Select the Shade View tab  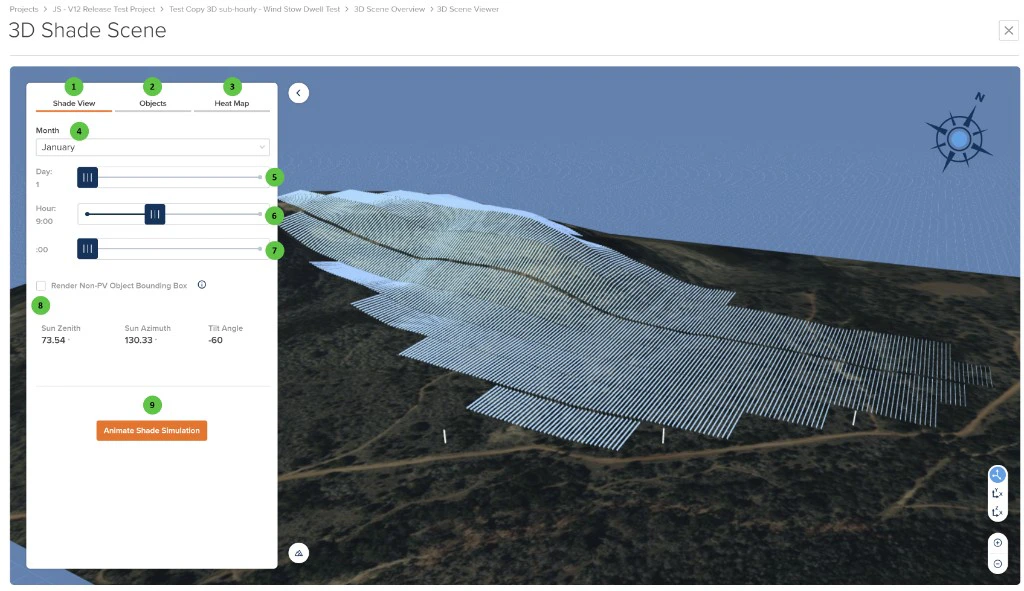coord(74,103)
